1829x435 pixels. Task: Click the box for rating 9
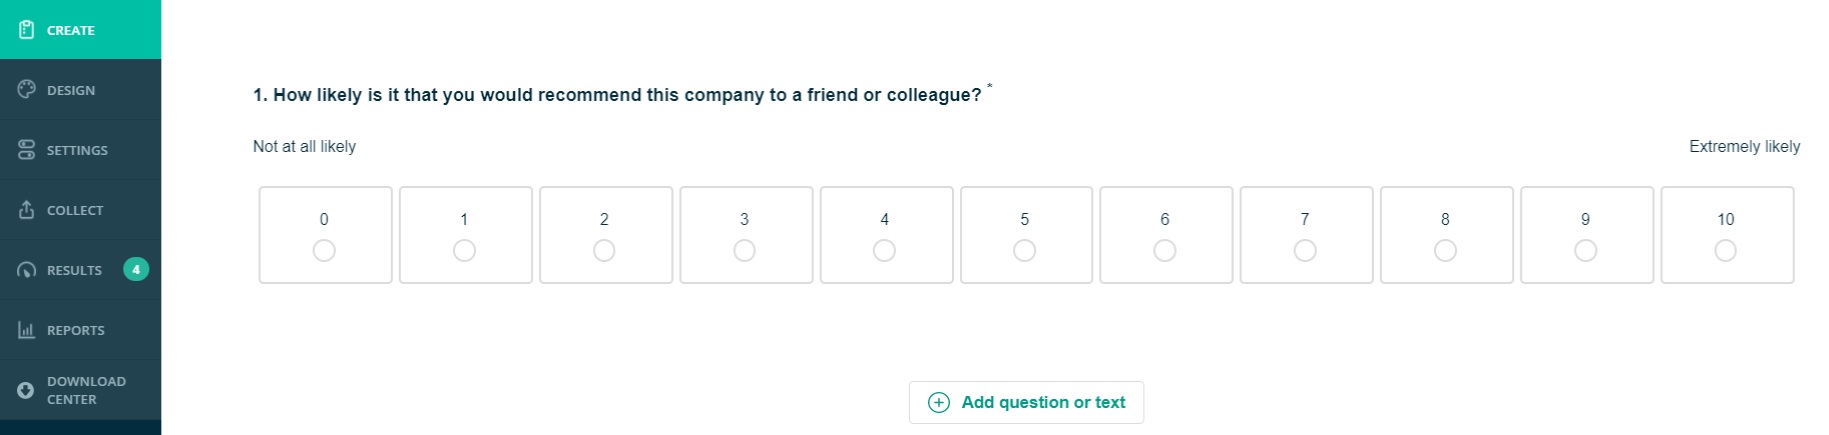pyautogui.click(x=1586, y=235)
